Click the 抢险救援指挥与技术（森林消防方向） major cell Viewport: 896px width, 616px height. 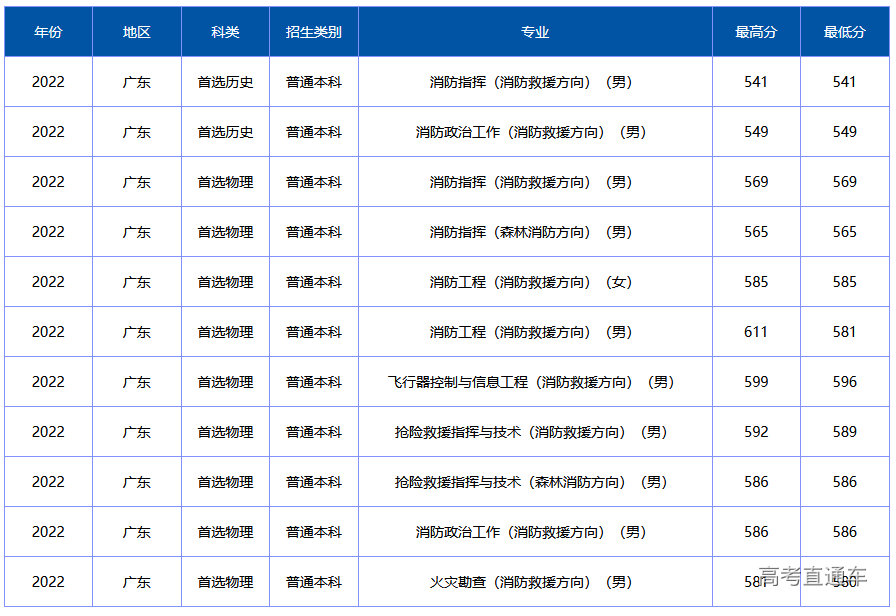531,482
